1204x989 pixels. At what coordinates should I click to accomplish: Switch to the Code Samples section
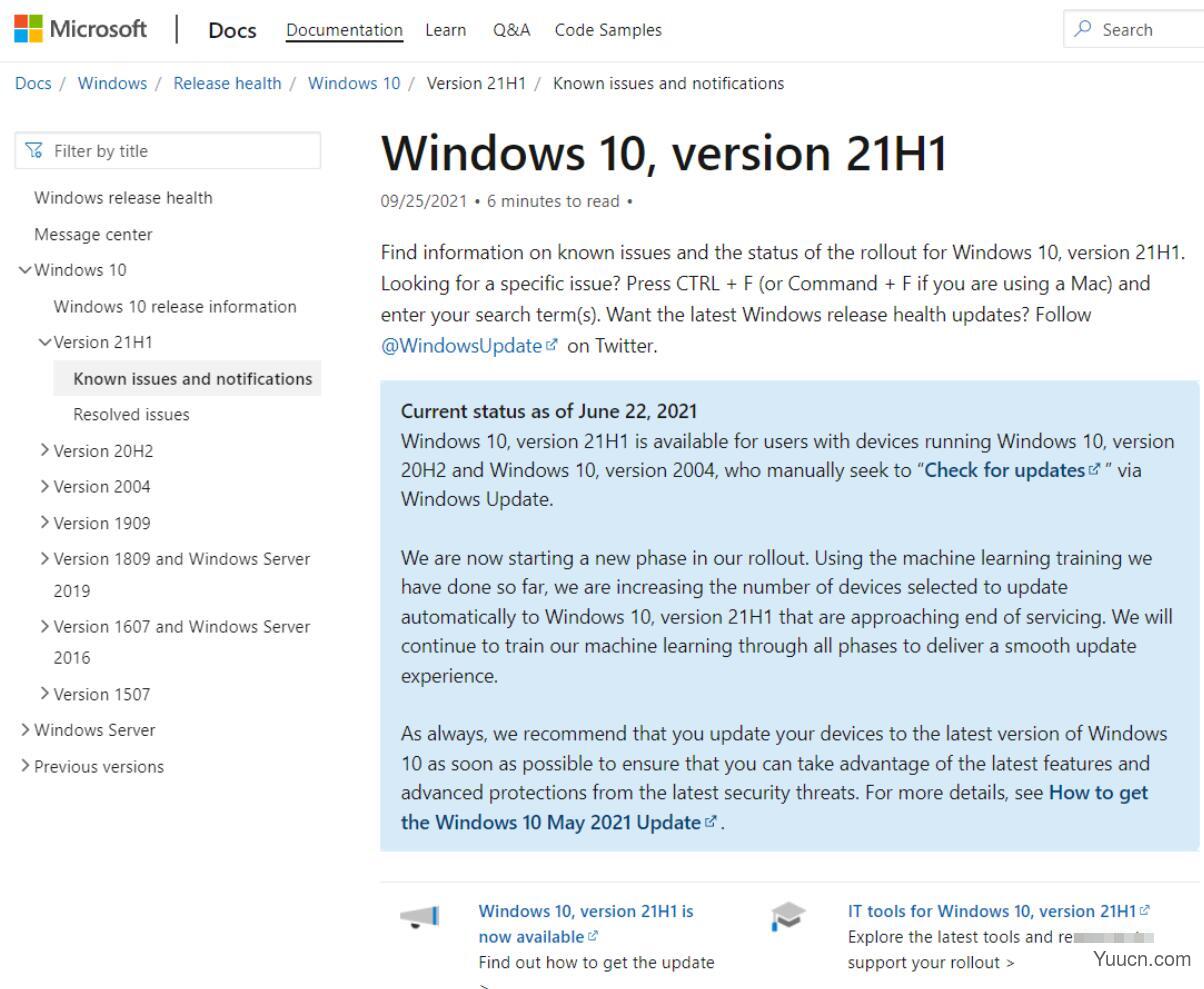(607, 30)
